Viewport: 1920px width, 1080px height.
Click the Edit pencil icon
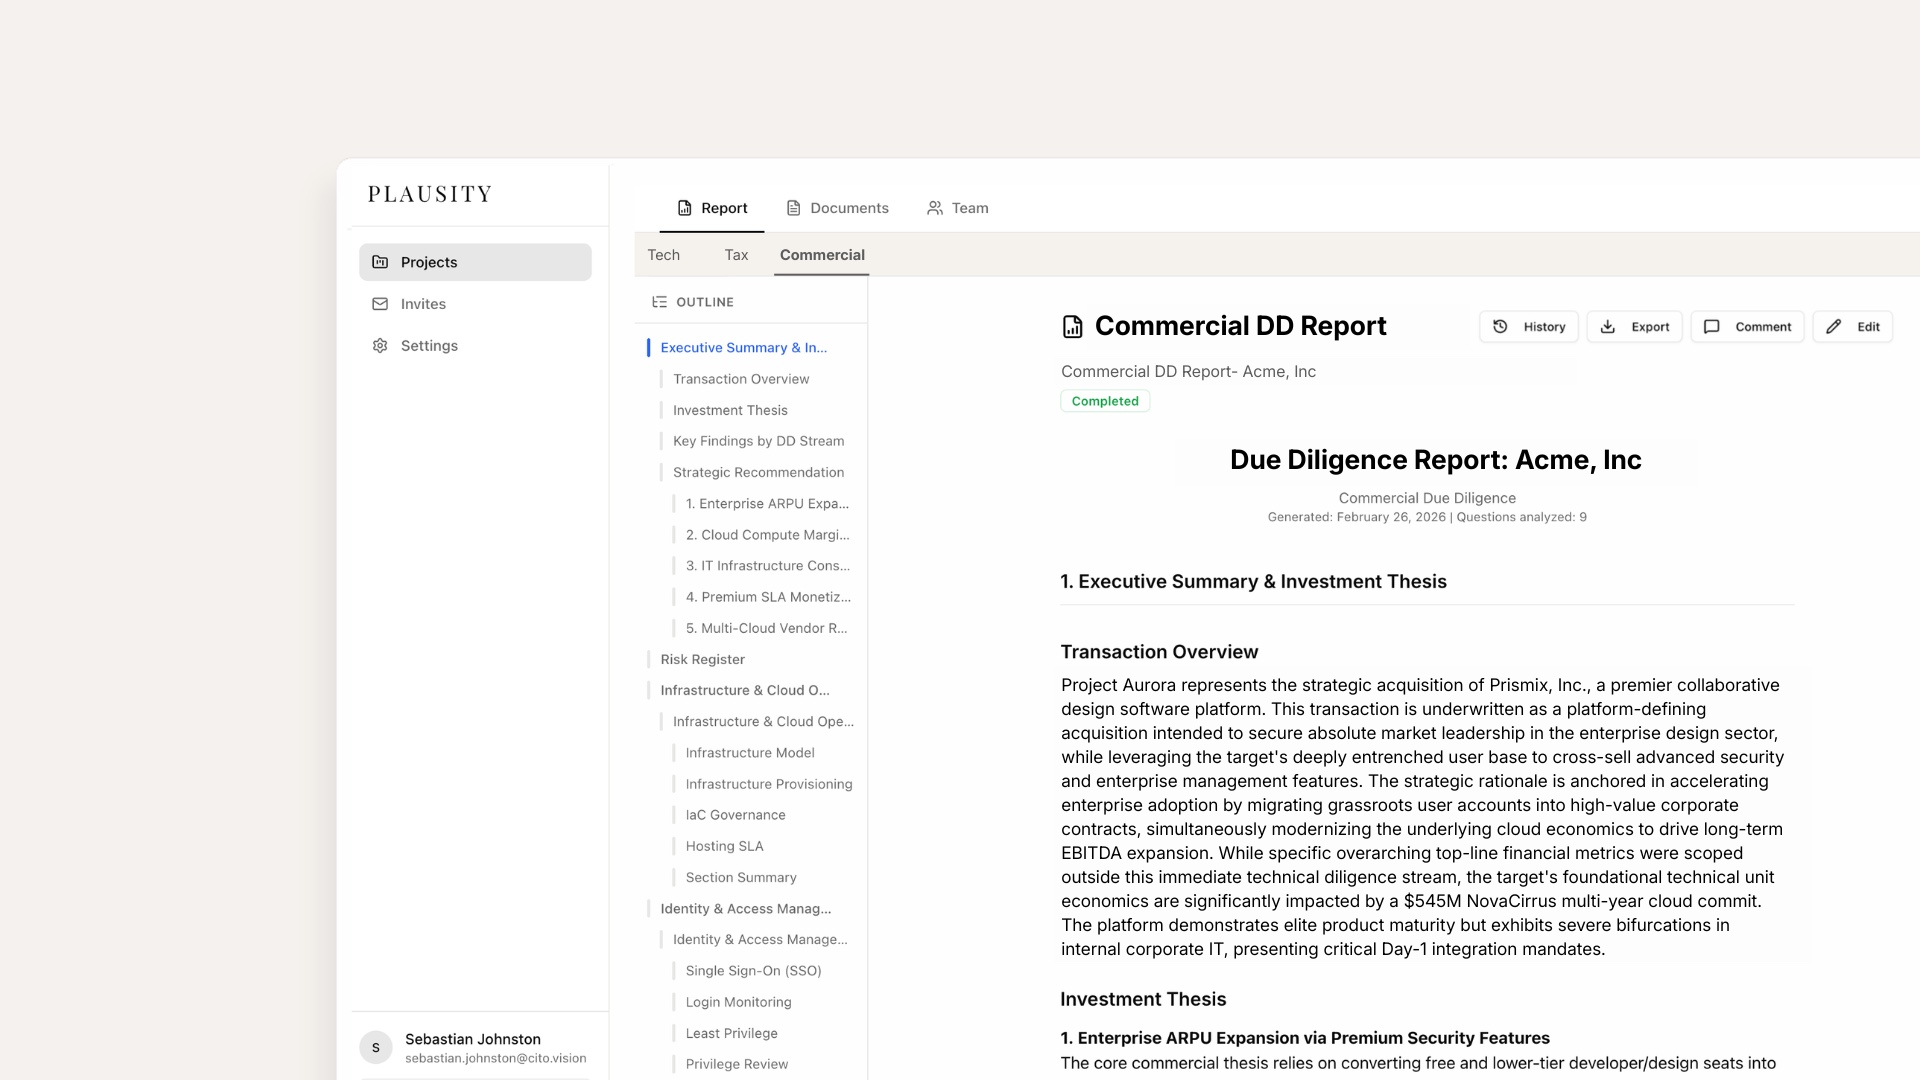pyautogui.click(x=1832, y=327)
